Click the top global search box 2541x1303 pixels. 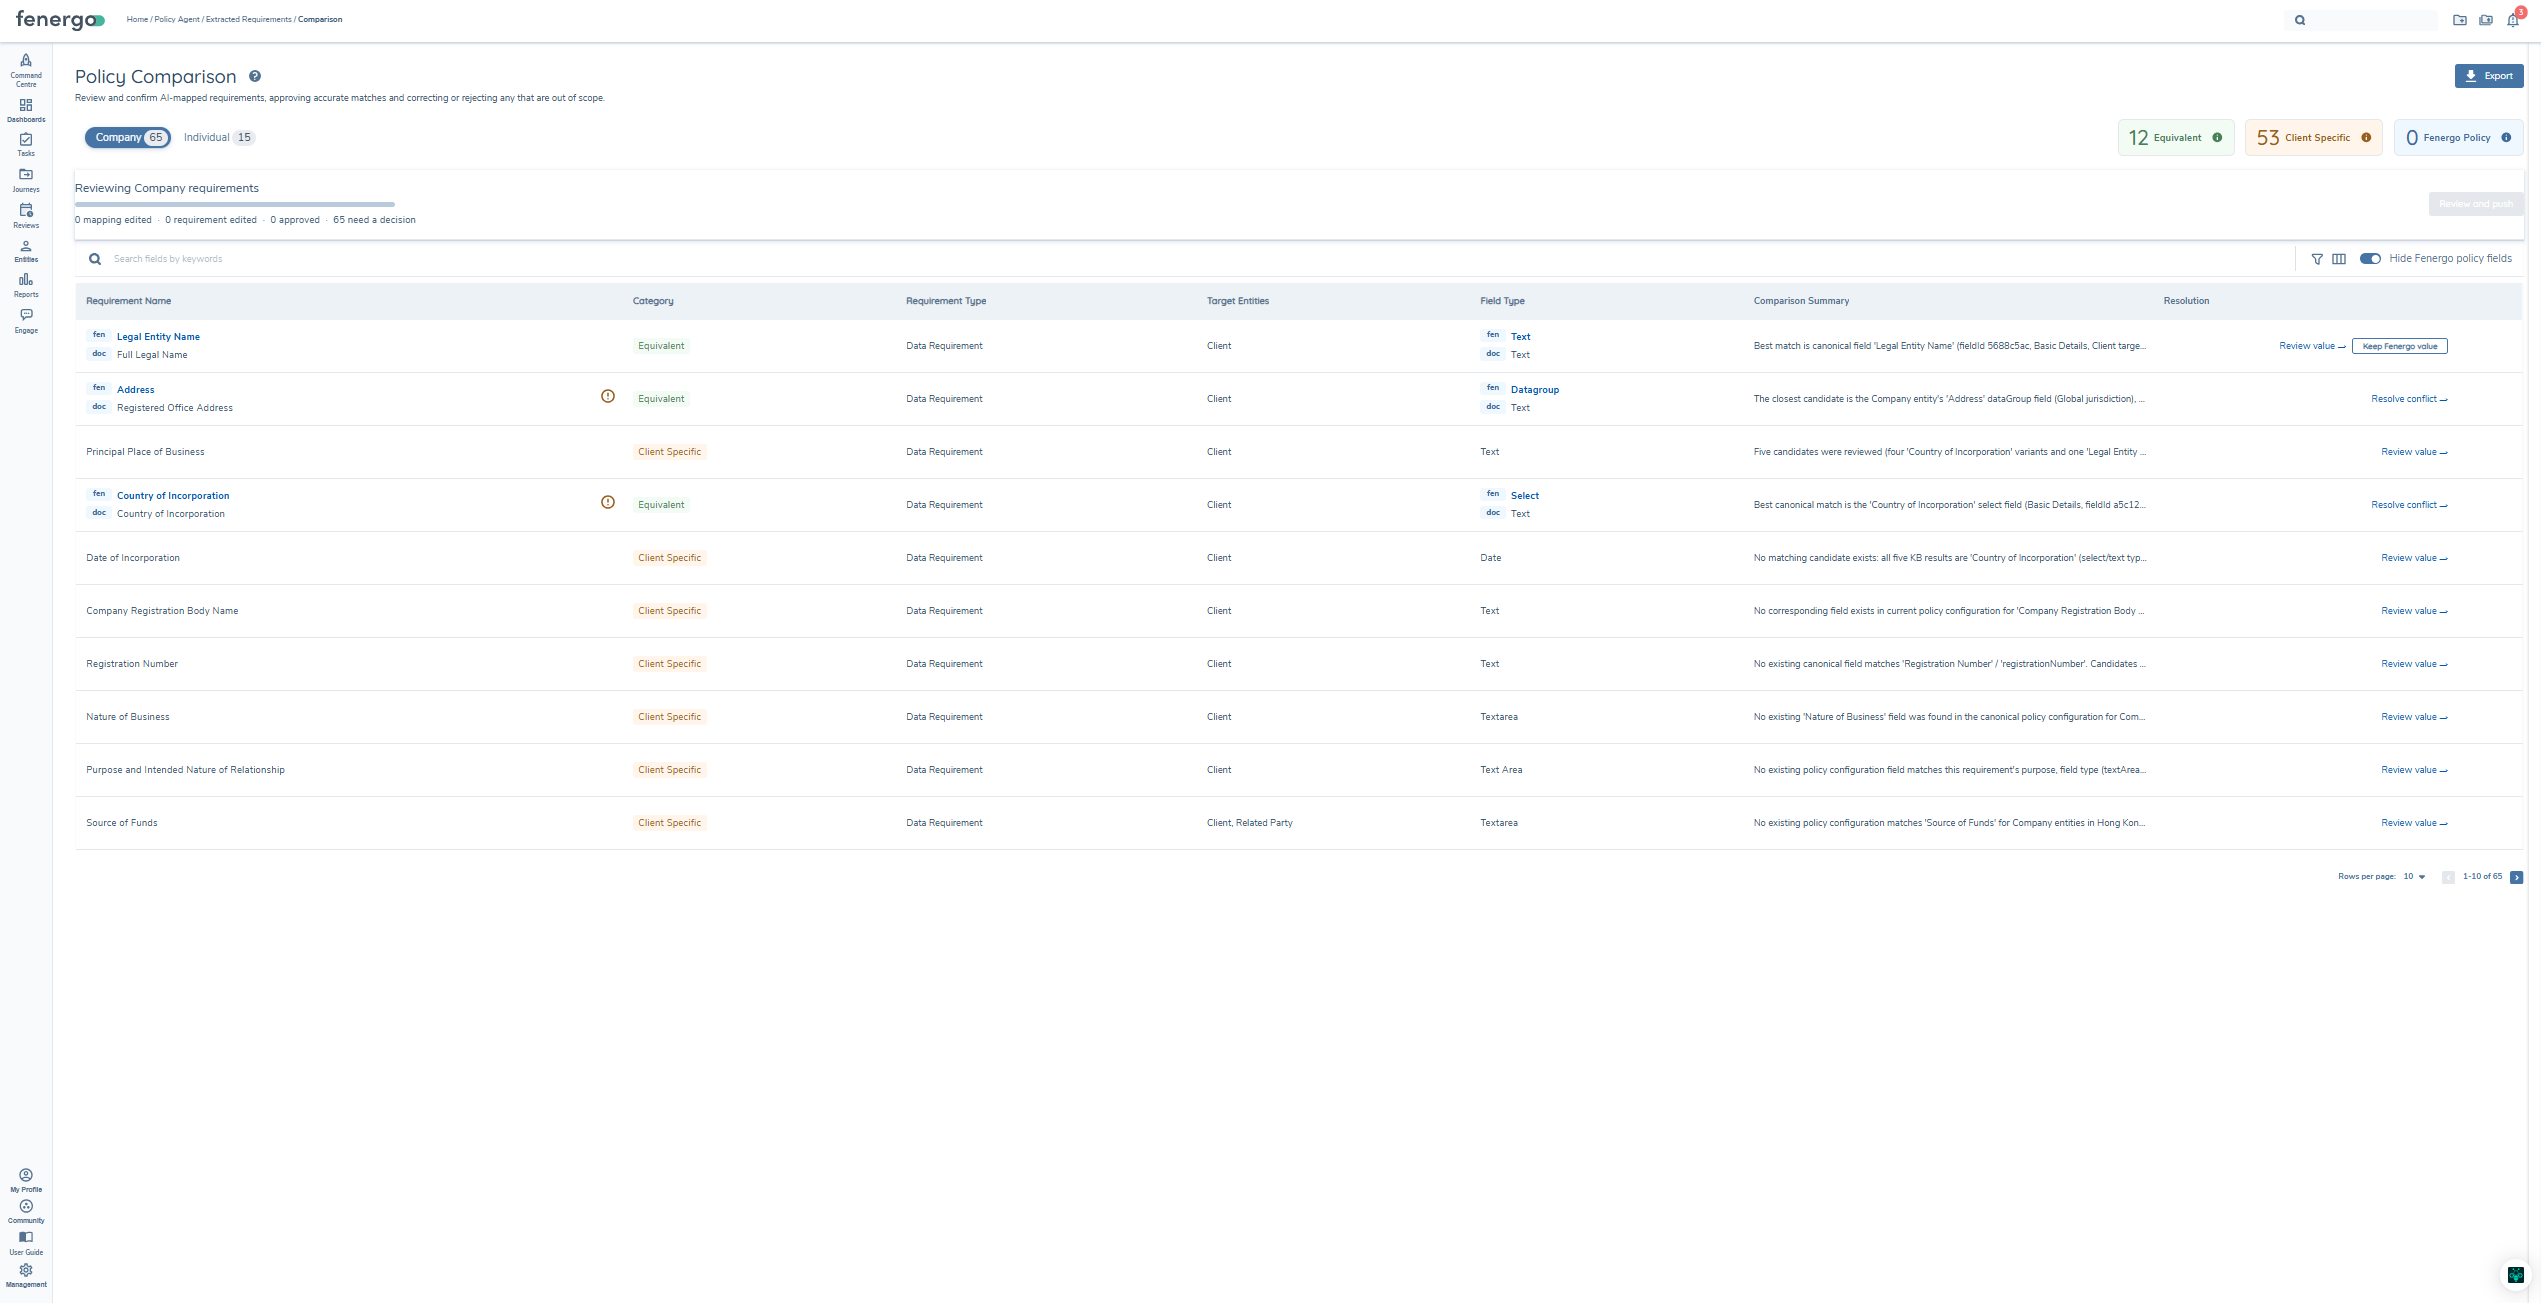coord(2361,20)
